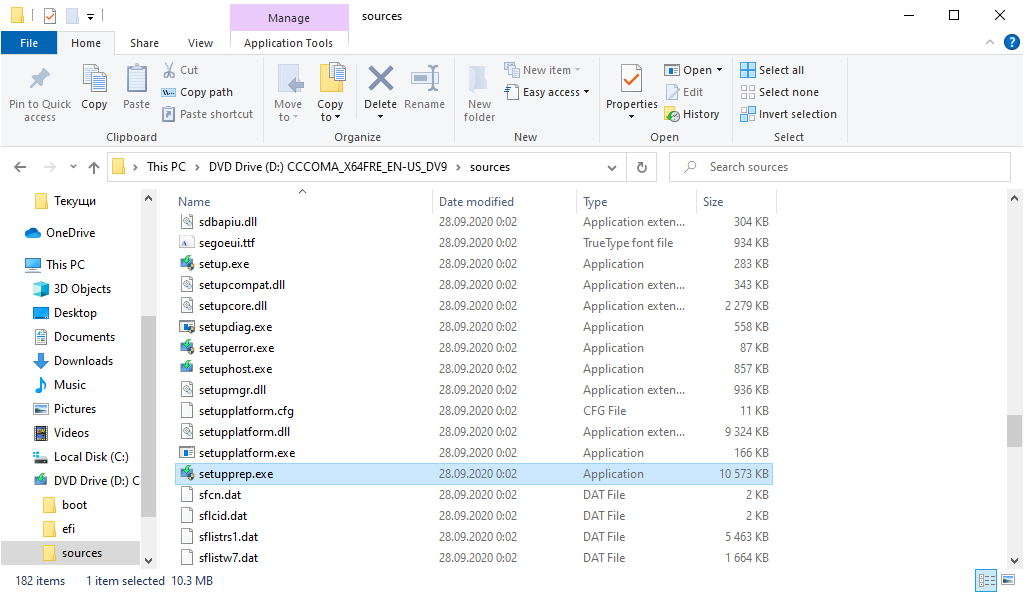Click the Properties checkmark icon

pyautogui.click(x=632, y=80)
